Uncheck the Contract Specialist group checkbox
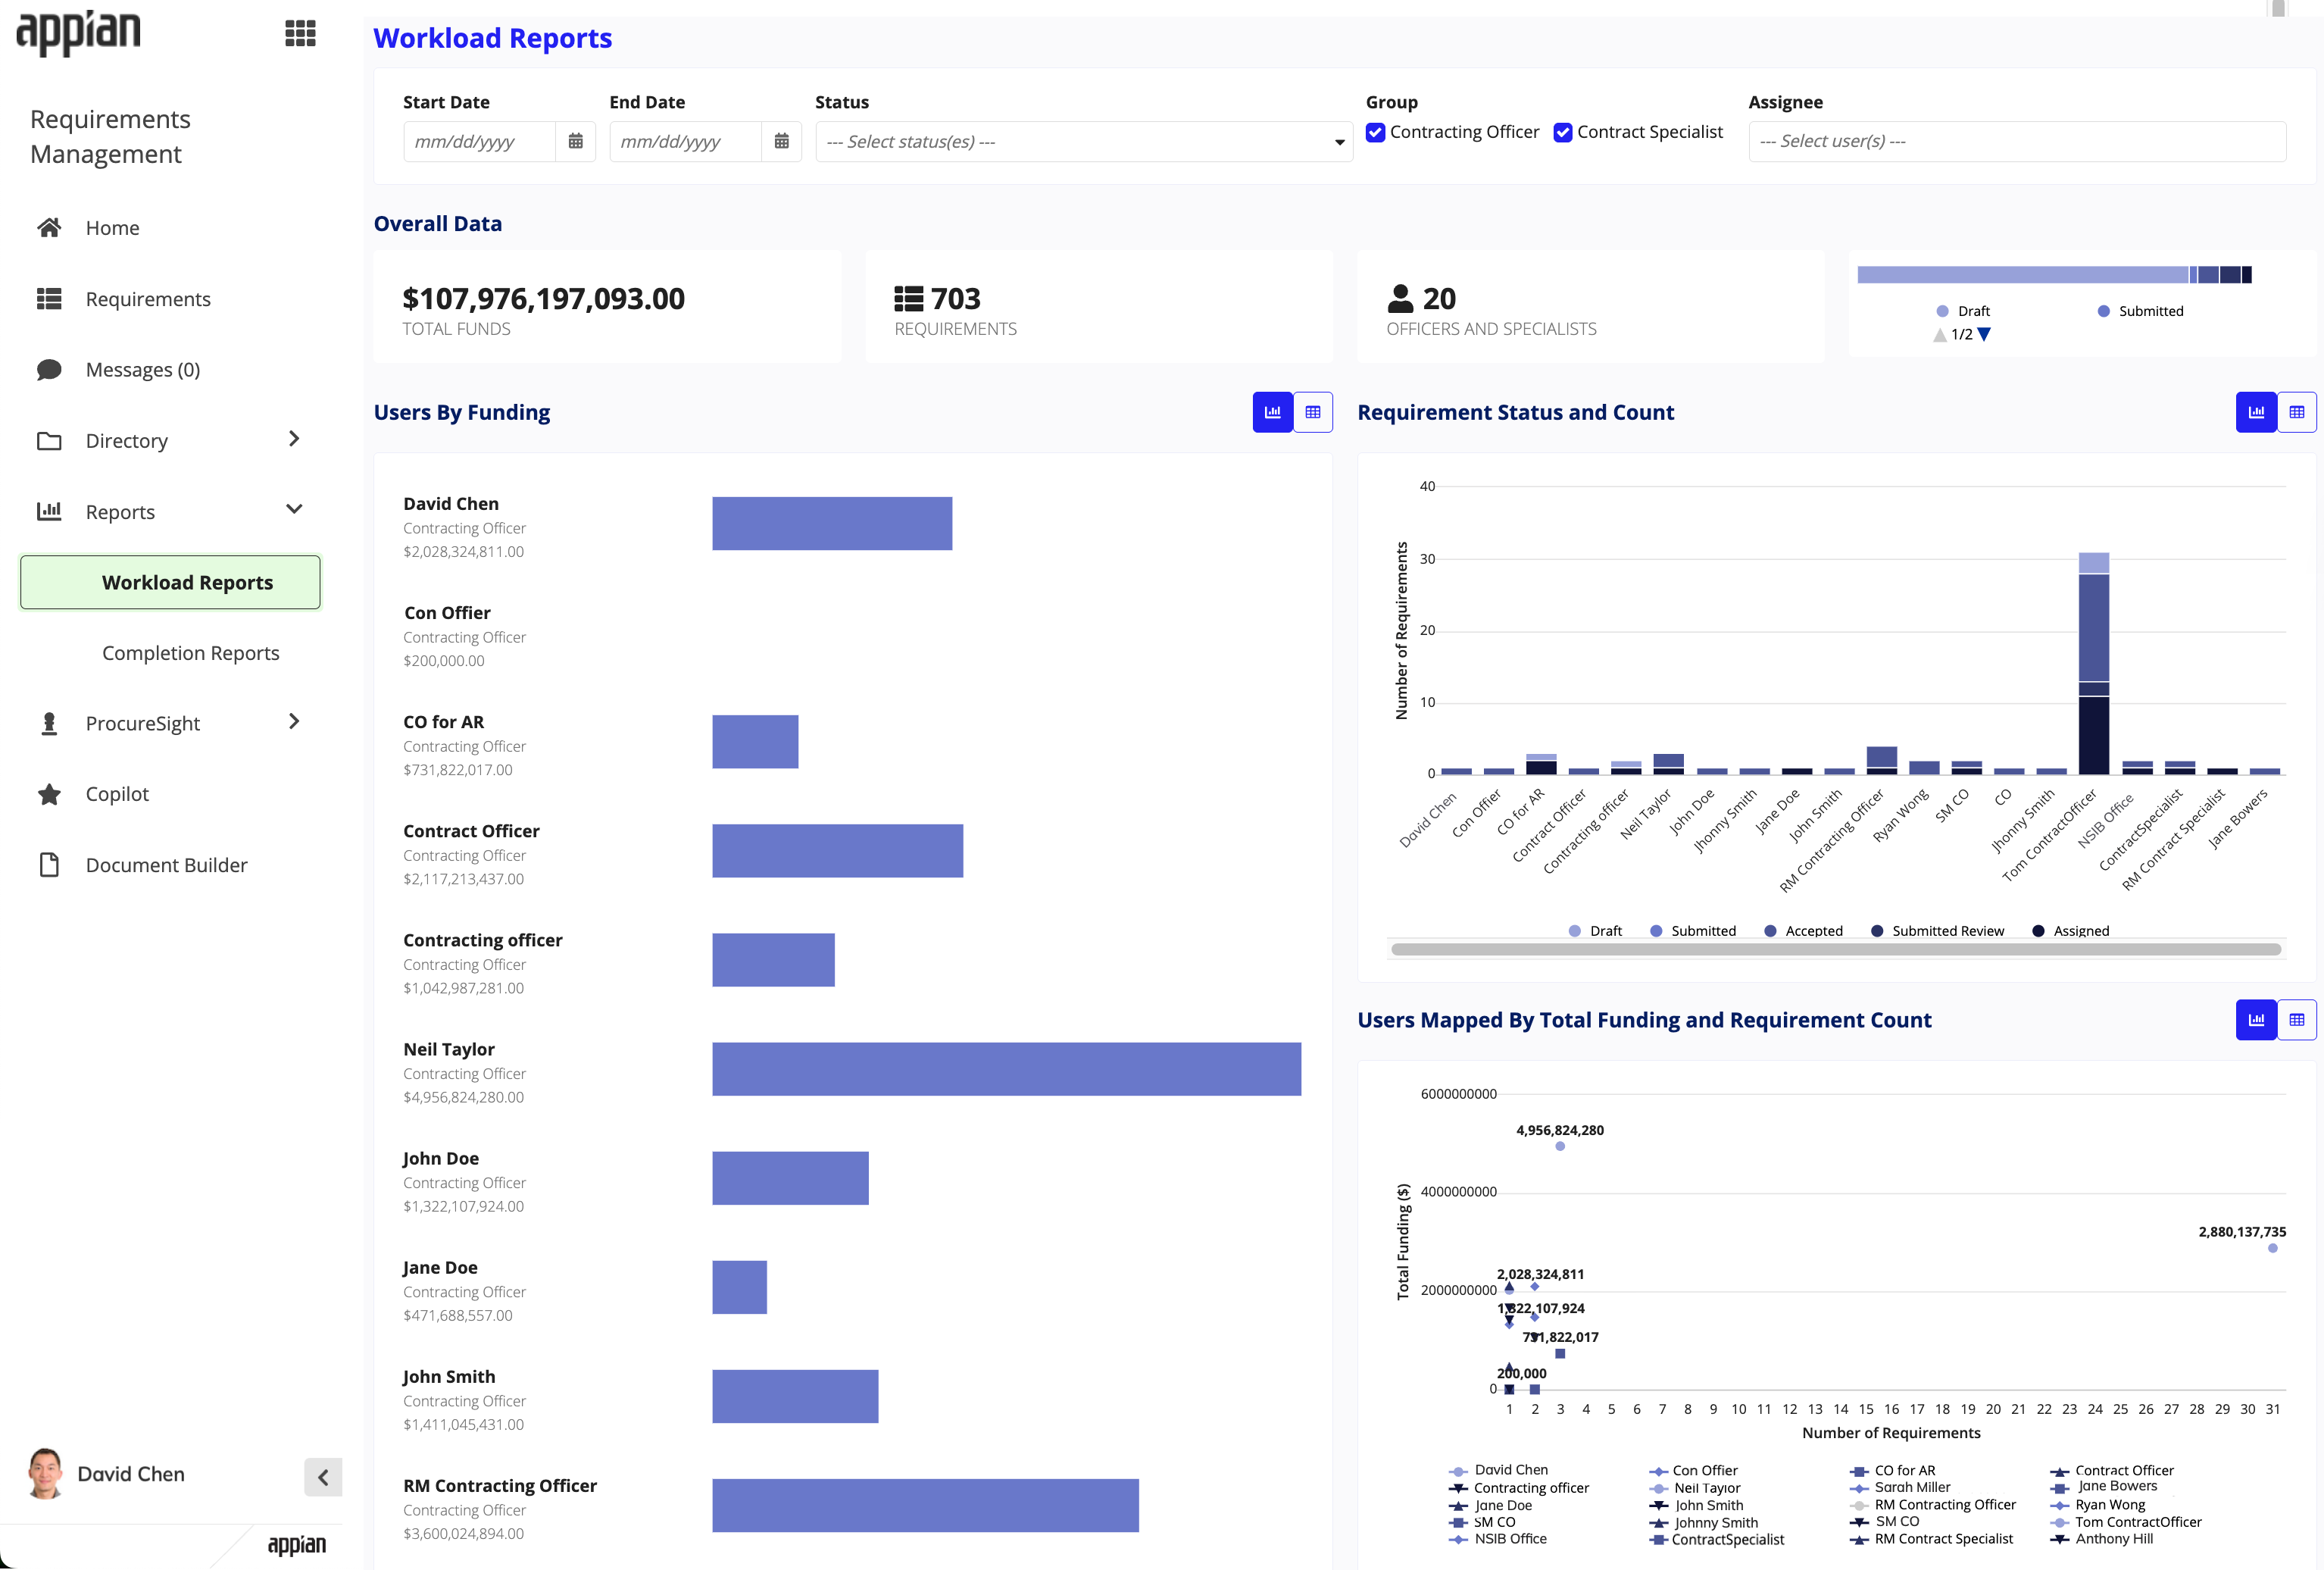2324x1570 pixels. [1563, 132]
